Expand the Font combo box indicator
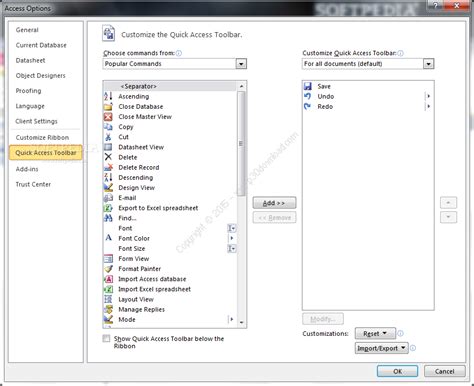The image size is (474, 386). [232, 228]
